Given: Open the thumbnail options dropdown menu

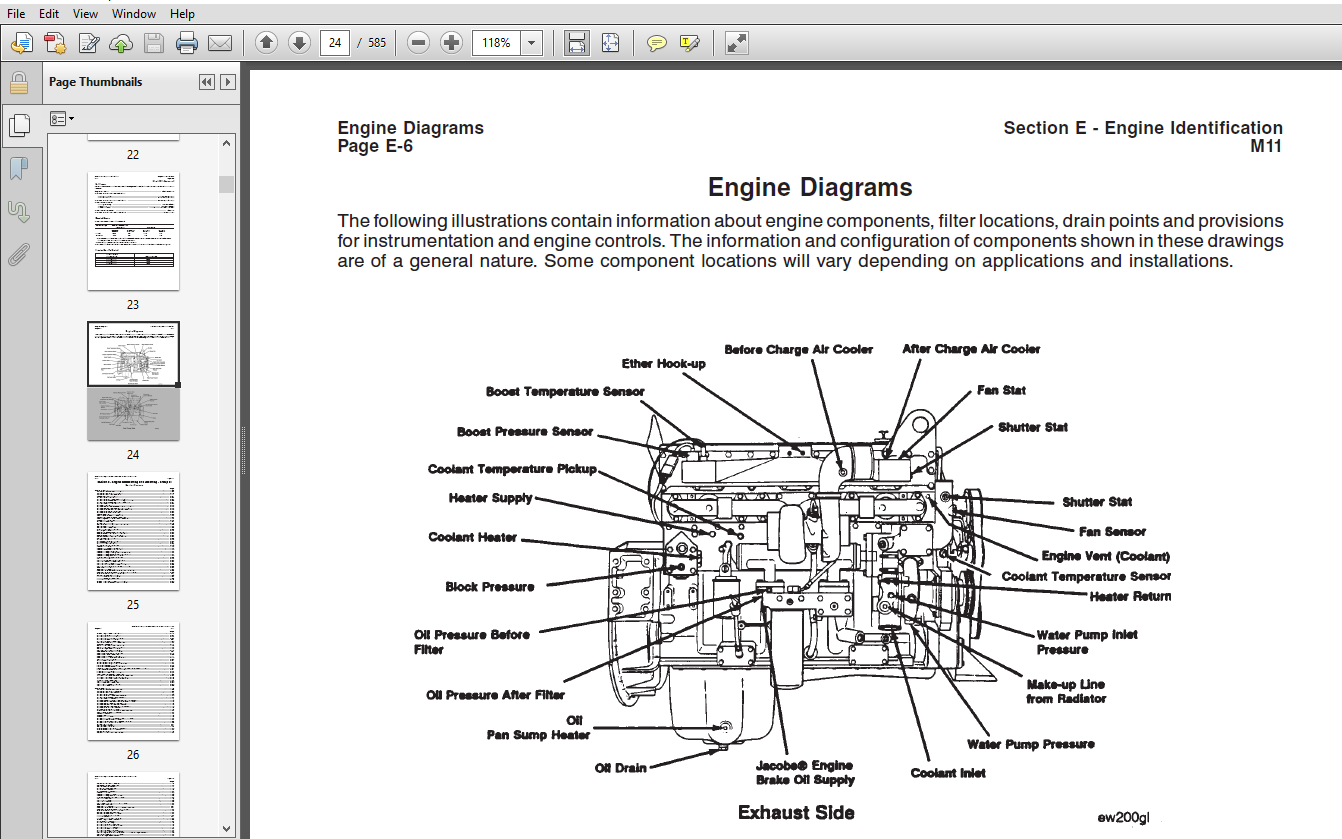Looking at the screenshot, I should 61,119.
